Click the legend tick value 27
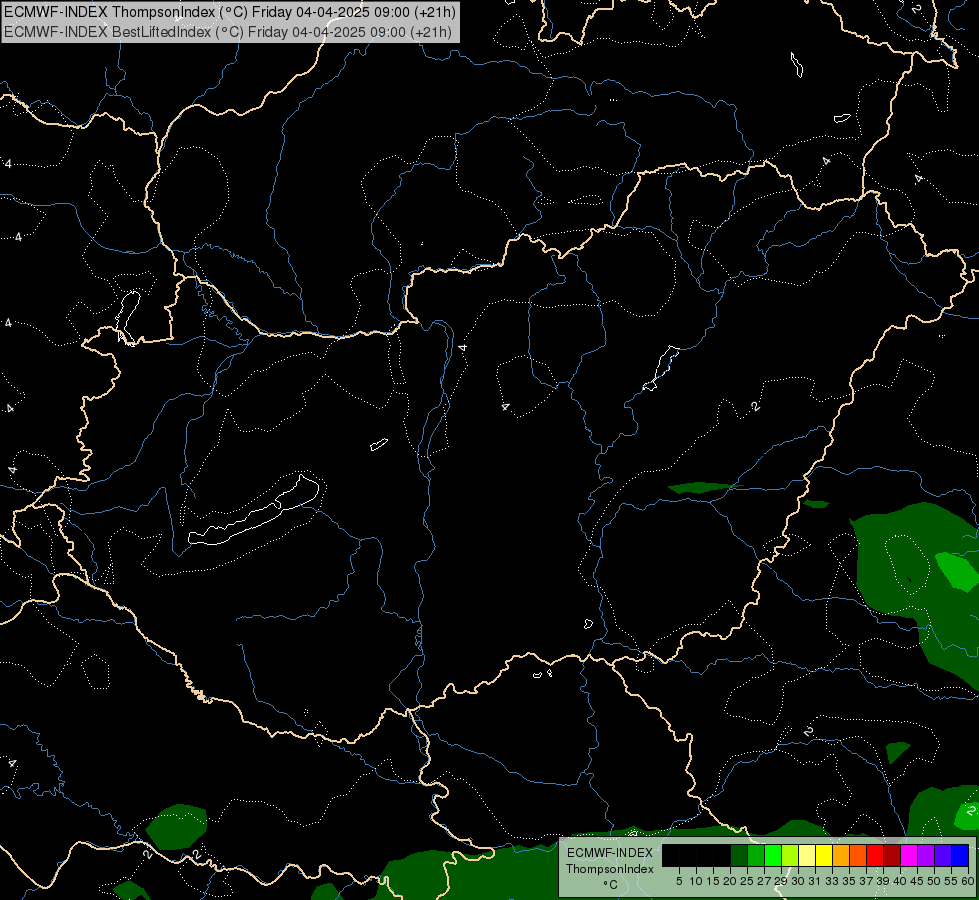 [x=764, y=881]
